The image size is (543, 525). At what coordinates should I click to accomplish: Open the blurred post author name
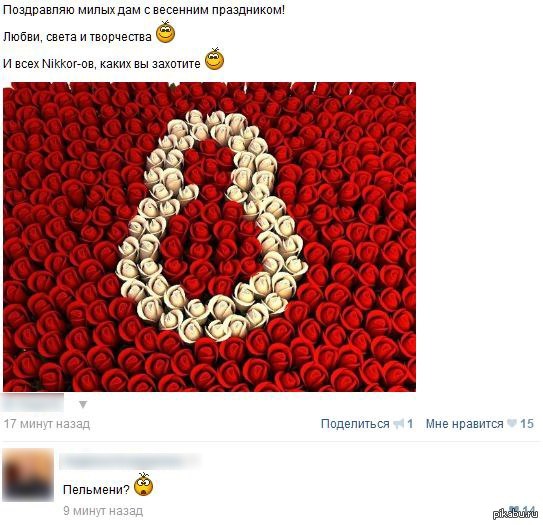click(x=33, y=403)
